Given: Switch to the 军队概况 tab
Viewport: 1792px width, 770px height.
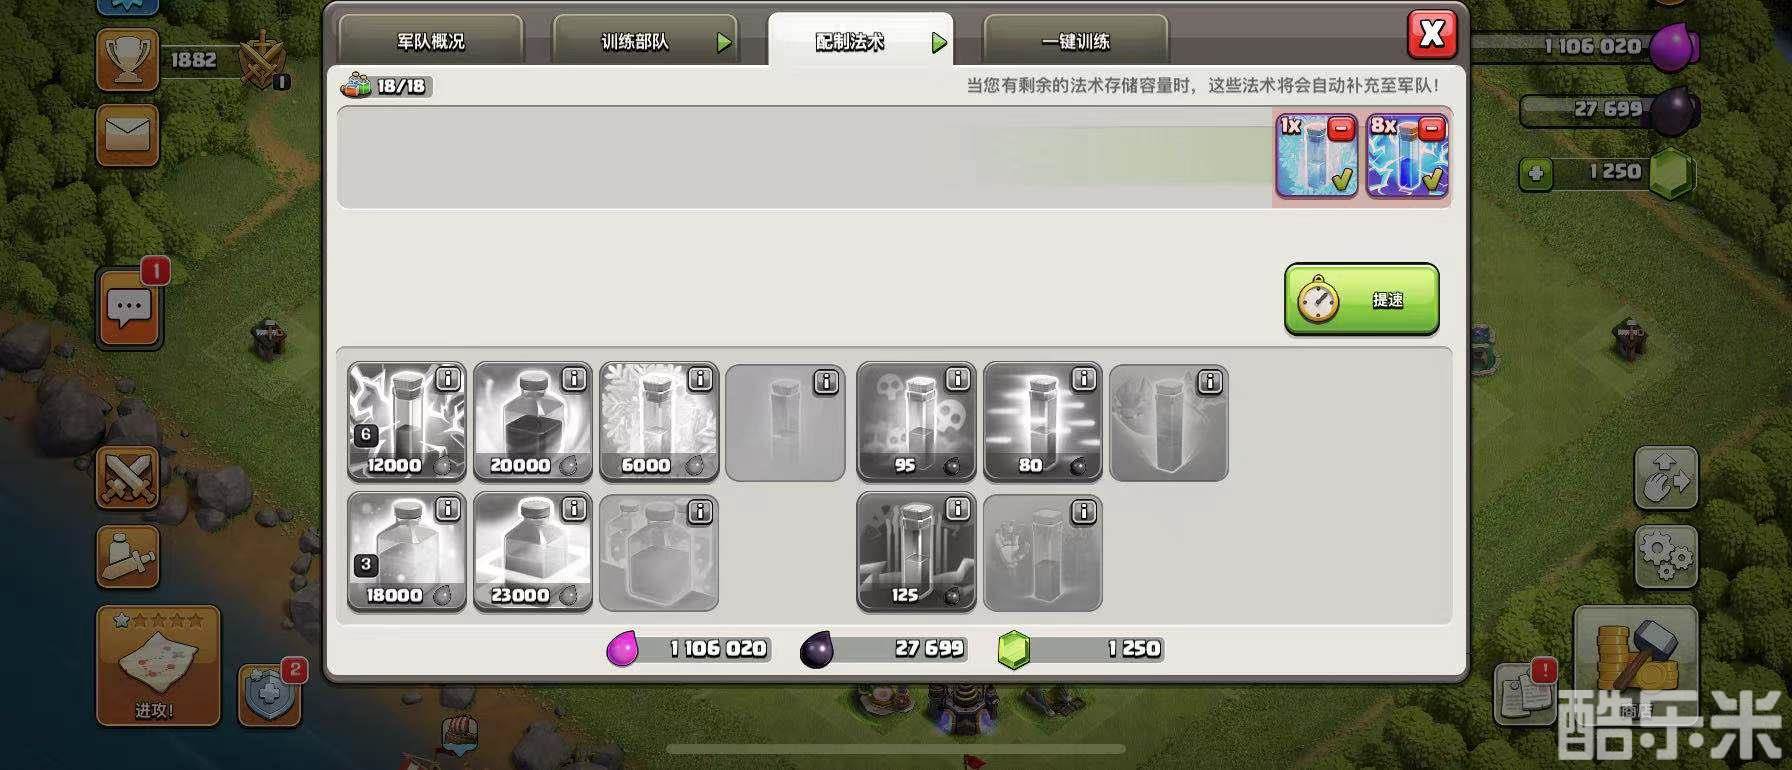Looking at the screenshot, I should click(431, 41).
